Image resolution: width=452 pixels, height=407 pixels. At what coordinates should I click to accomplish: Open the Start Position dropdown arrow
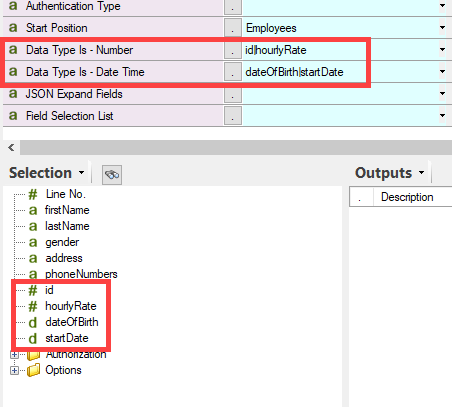click(442, 28)
